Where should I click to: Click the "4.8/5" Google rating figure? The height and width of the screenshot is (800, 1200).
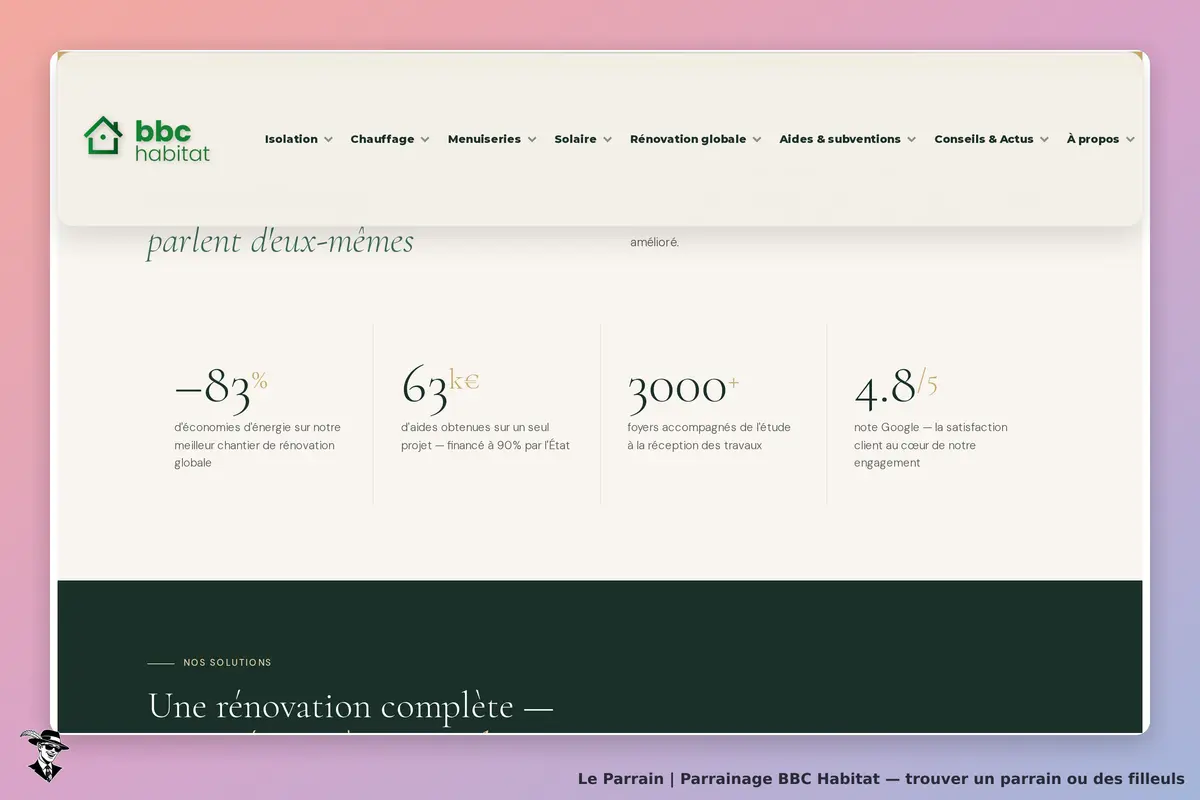896,388
